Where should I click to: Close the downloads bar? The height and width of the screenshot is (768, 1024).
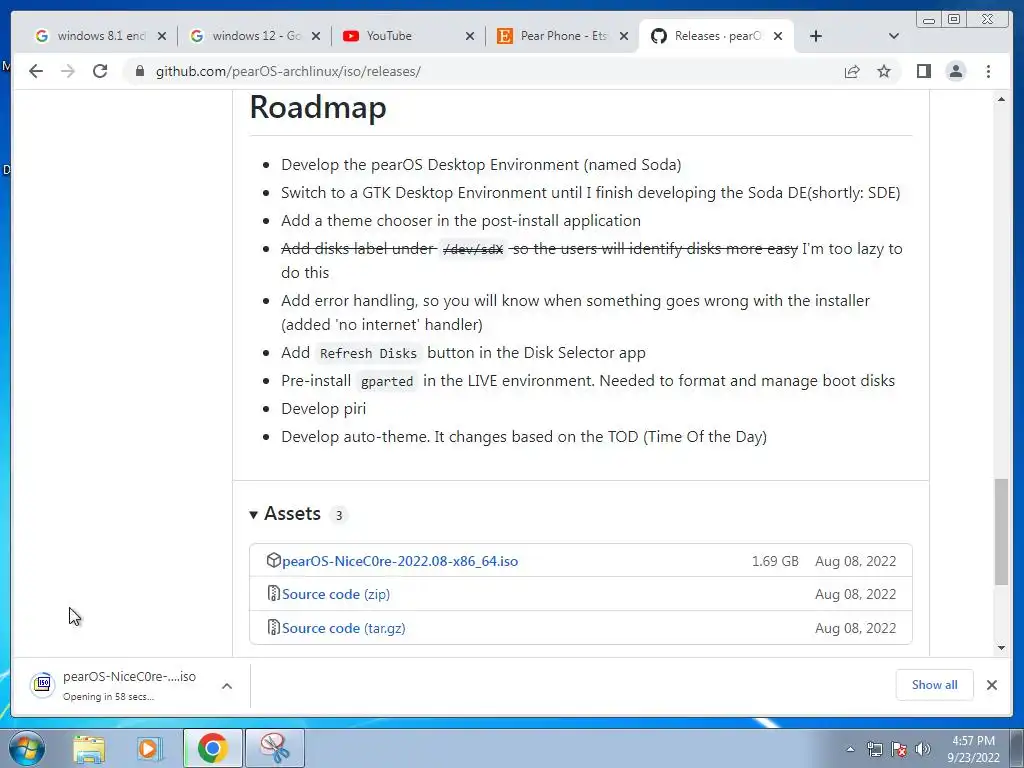pyautogui.click(x=992, y=684)
